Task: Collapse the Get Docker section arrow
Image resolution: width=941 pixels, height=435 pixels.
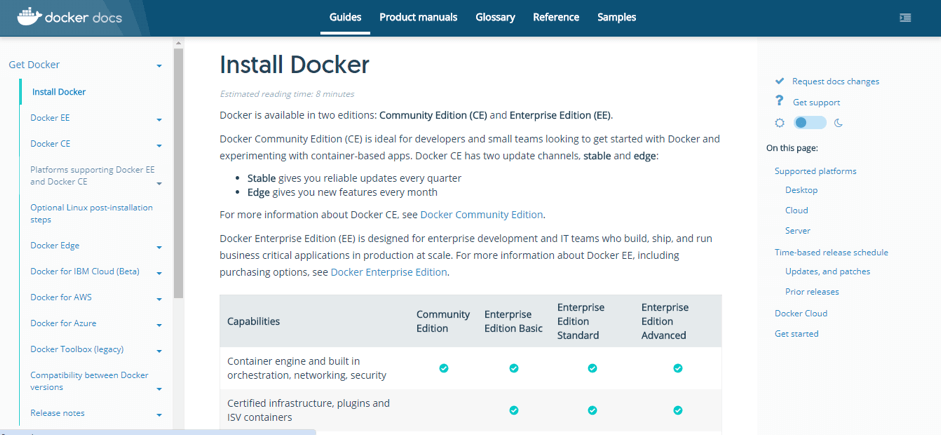Action: (x=159, y=65)
